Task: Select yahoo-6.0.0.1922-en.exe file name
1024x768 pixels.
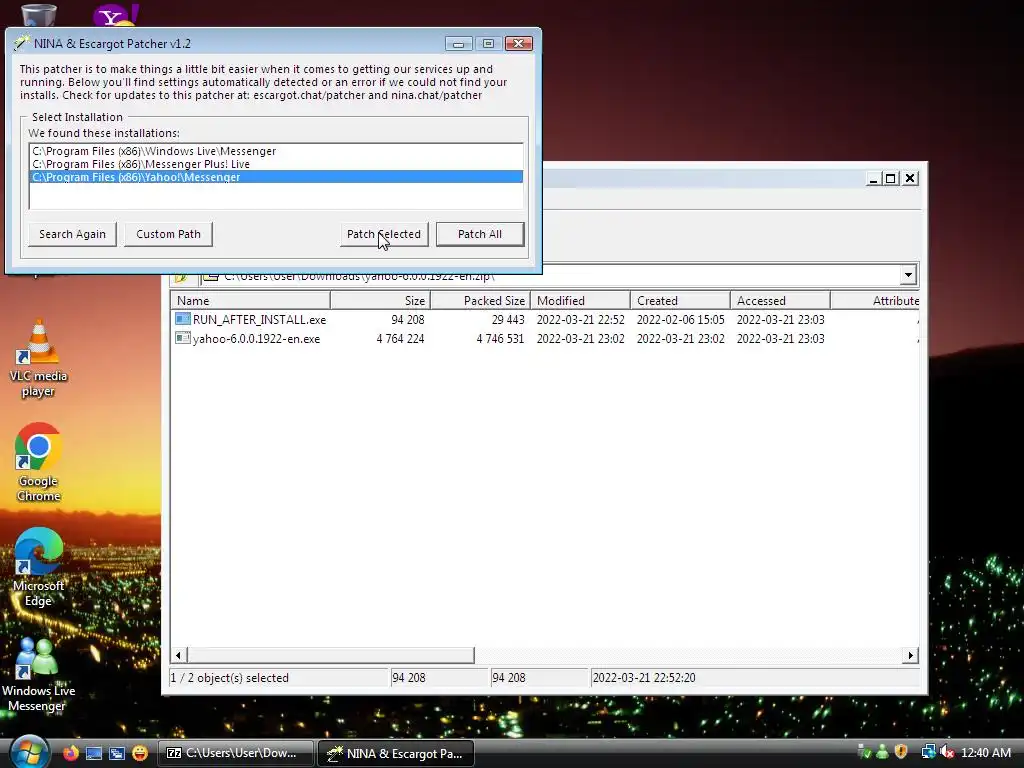Action: click(x=256, y=338)
